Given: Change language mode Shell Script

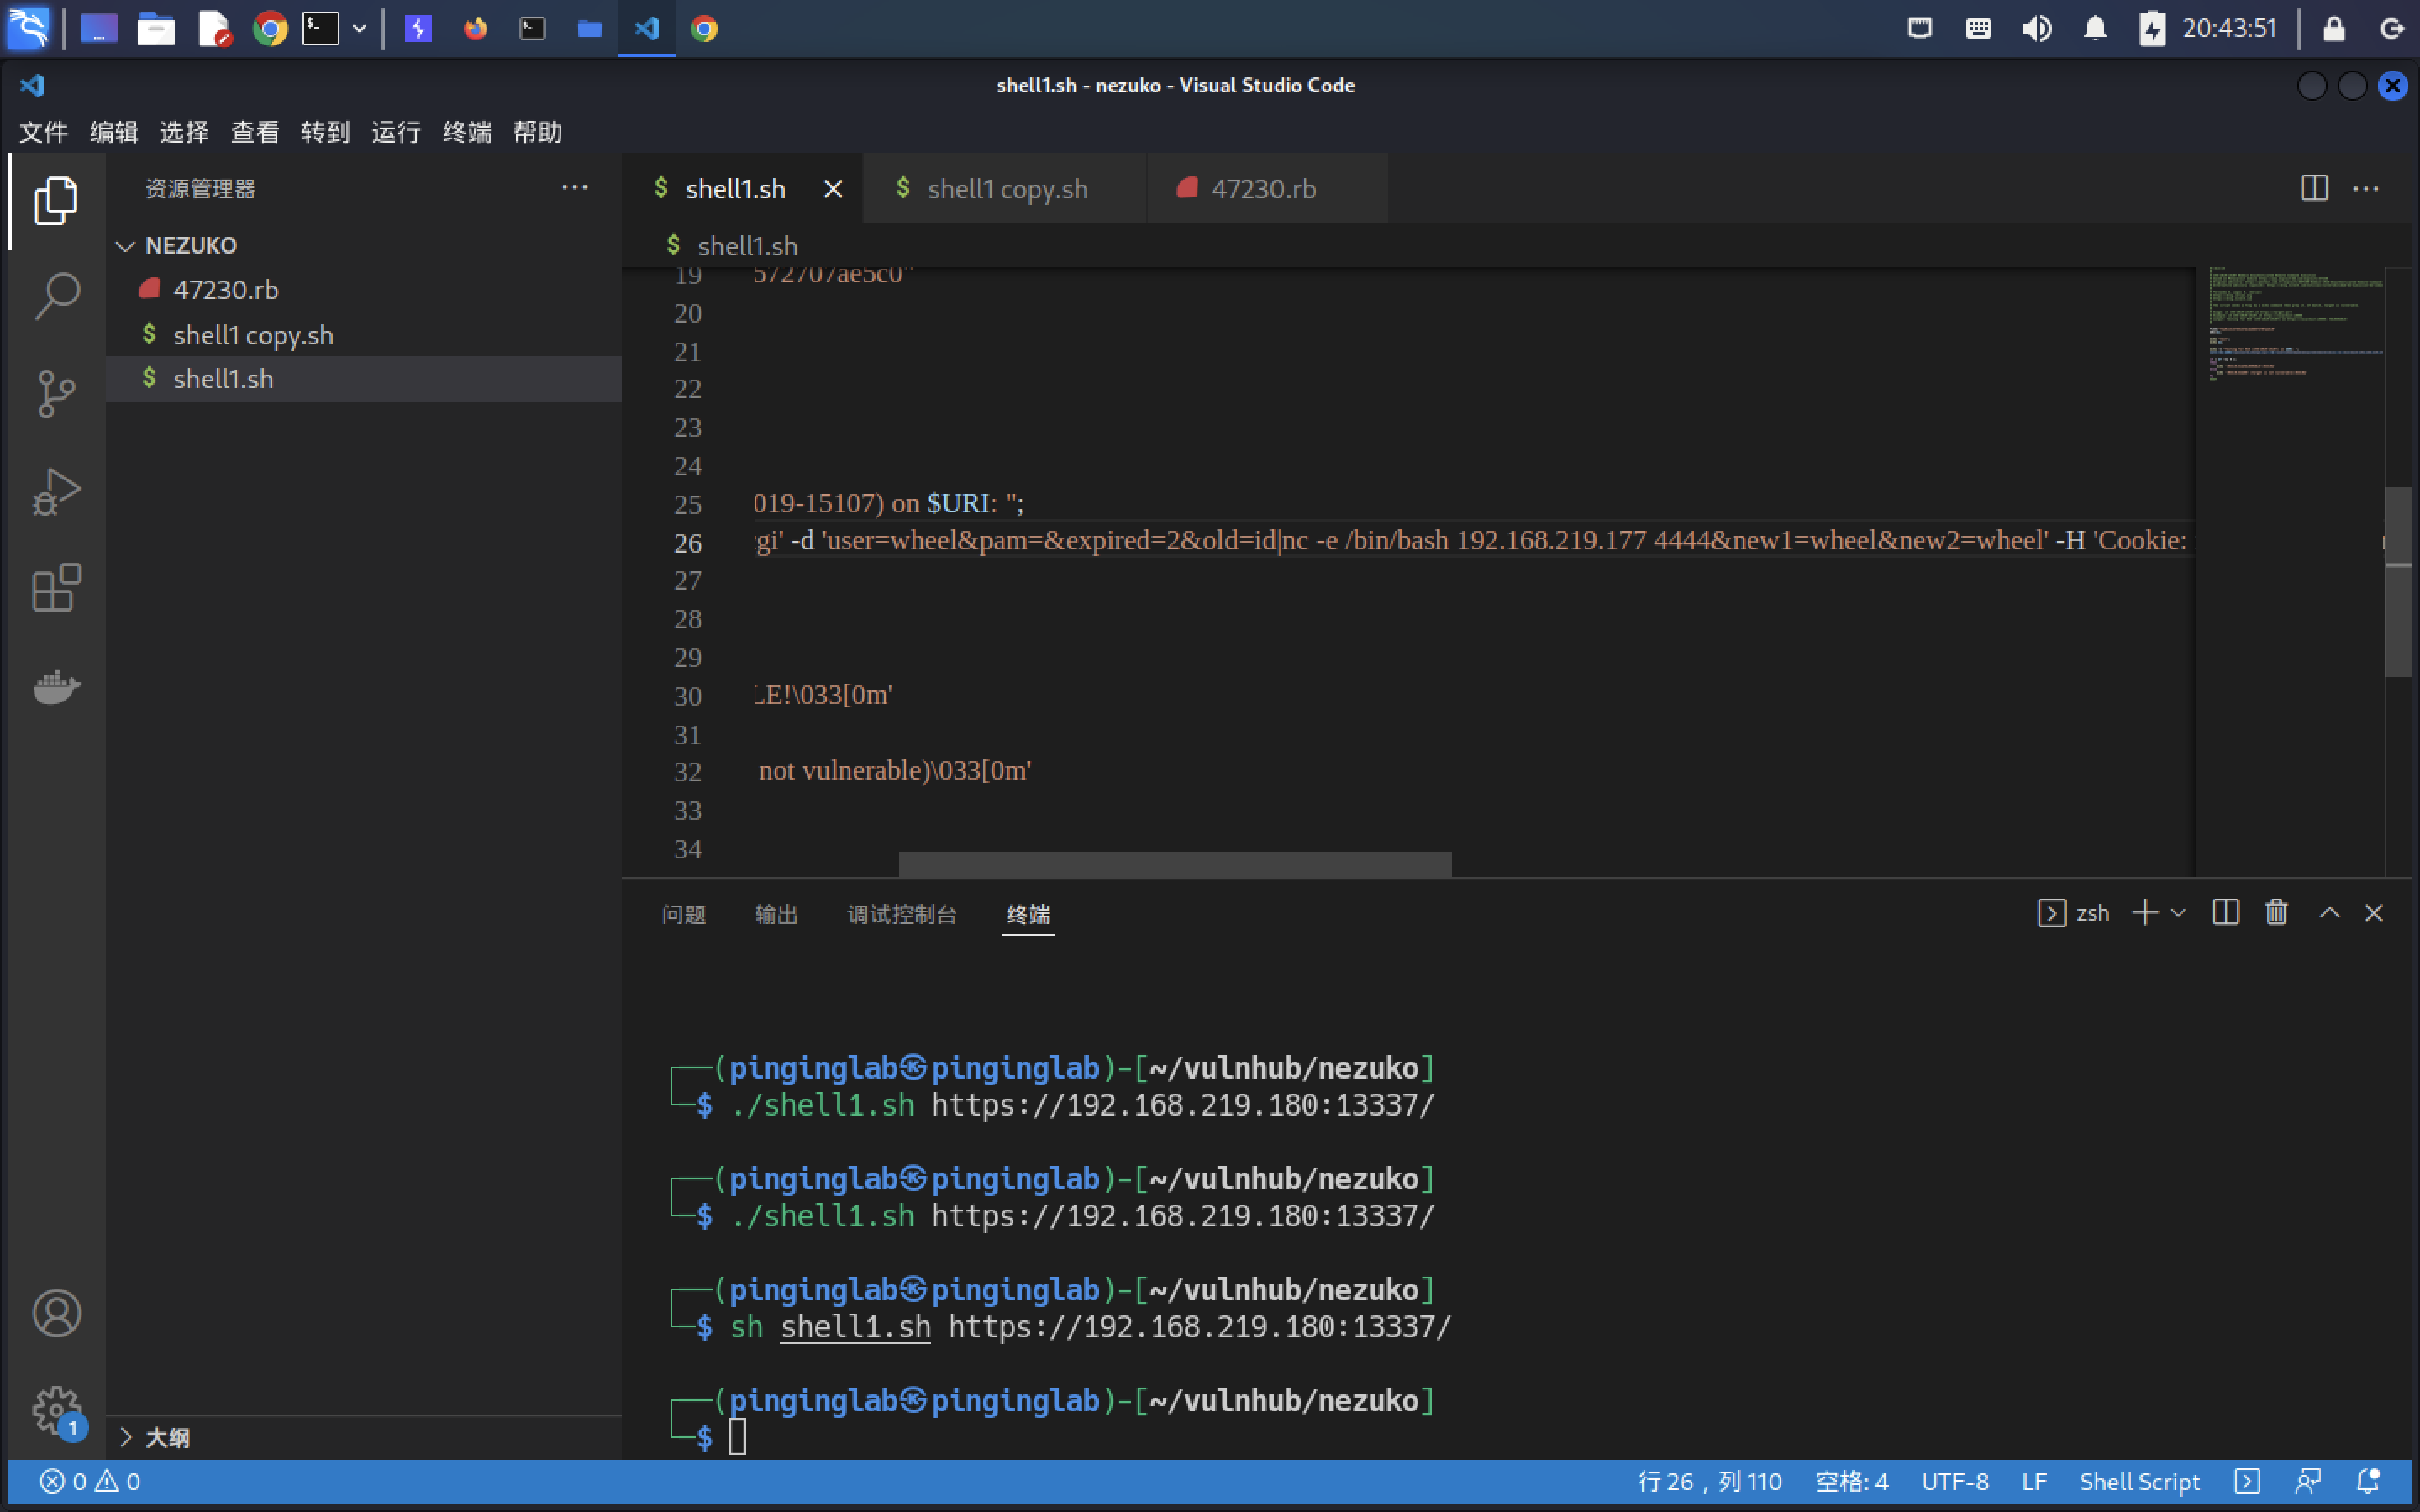Looking at the screenshot, I should [x=2139, y=1481].
